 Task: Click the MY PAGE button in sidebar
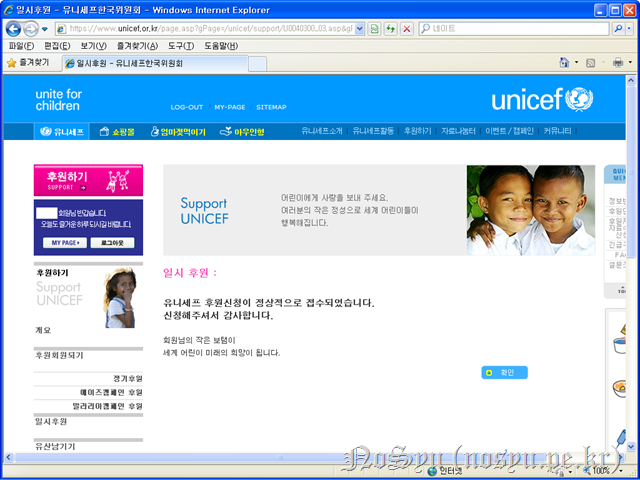64,242
